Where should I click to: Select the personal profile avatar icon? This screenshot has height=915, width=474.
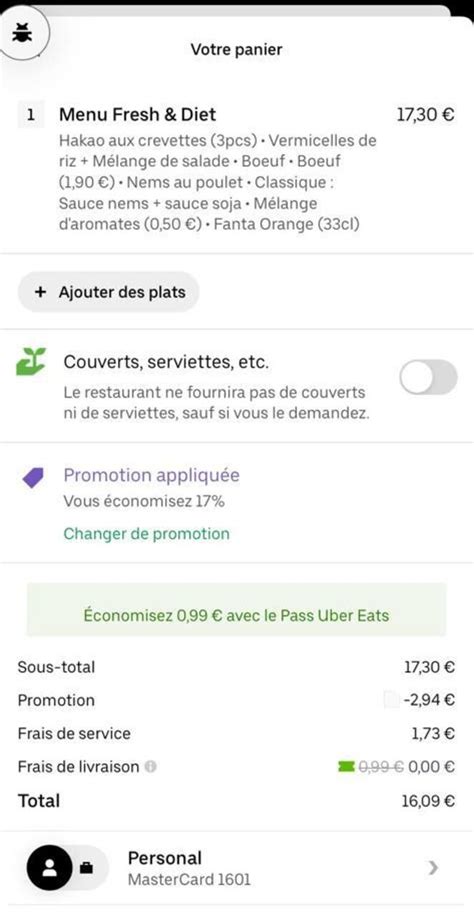pyautogui.click(x=50, y=868)
